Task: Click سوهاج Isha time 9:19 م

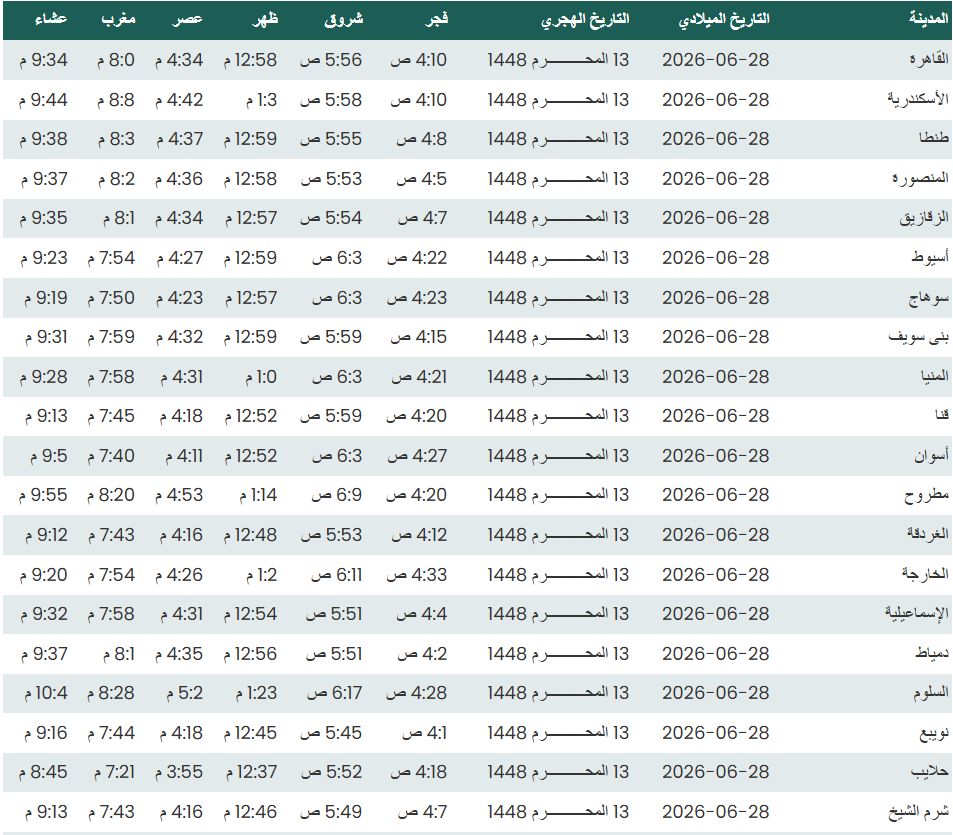Action: [x=46, y=298]
